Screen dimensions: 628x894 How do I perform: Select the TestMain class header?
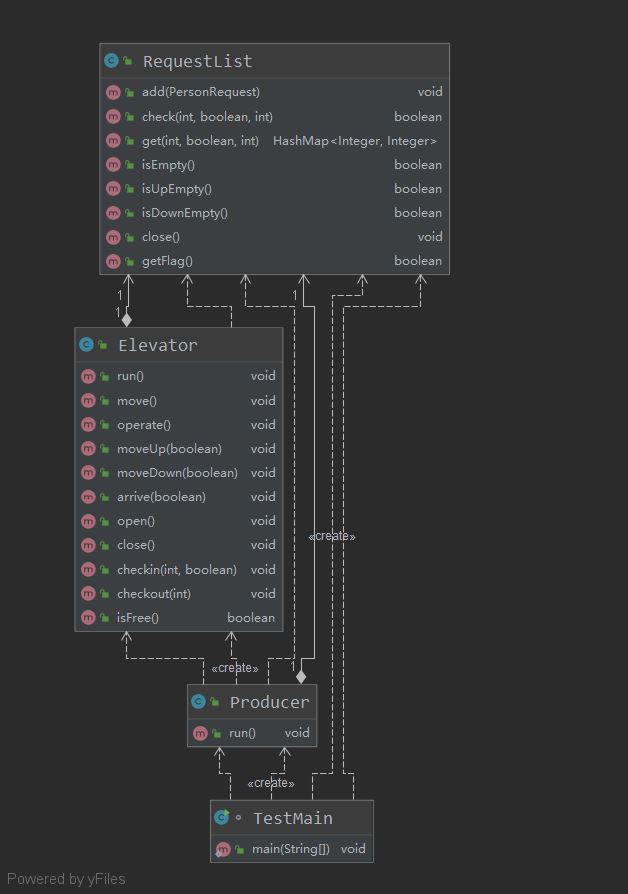pyautogui.click(x=291, y=818)
